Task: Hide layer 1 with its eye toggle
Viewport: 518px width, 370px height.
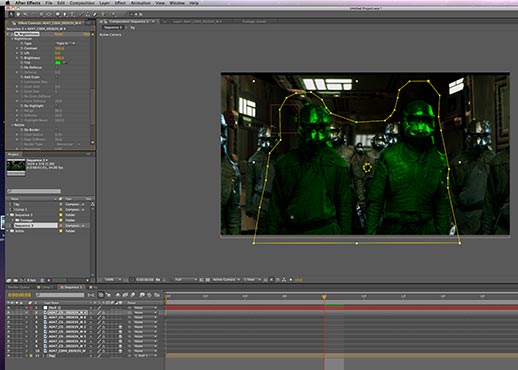Action: (x=9, y=308)
